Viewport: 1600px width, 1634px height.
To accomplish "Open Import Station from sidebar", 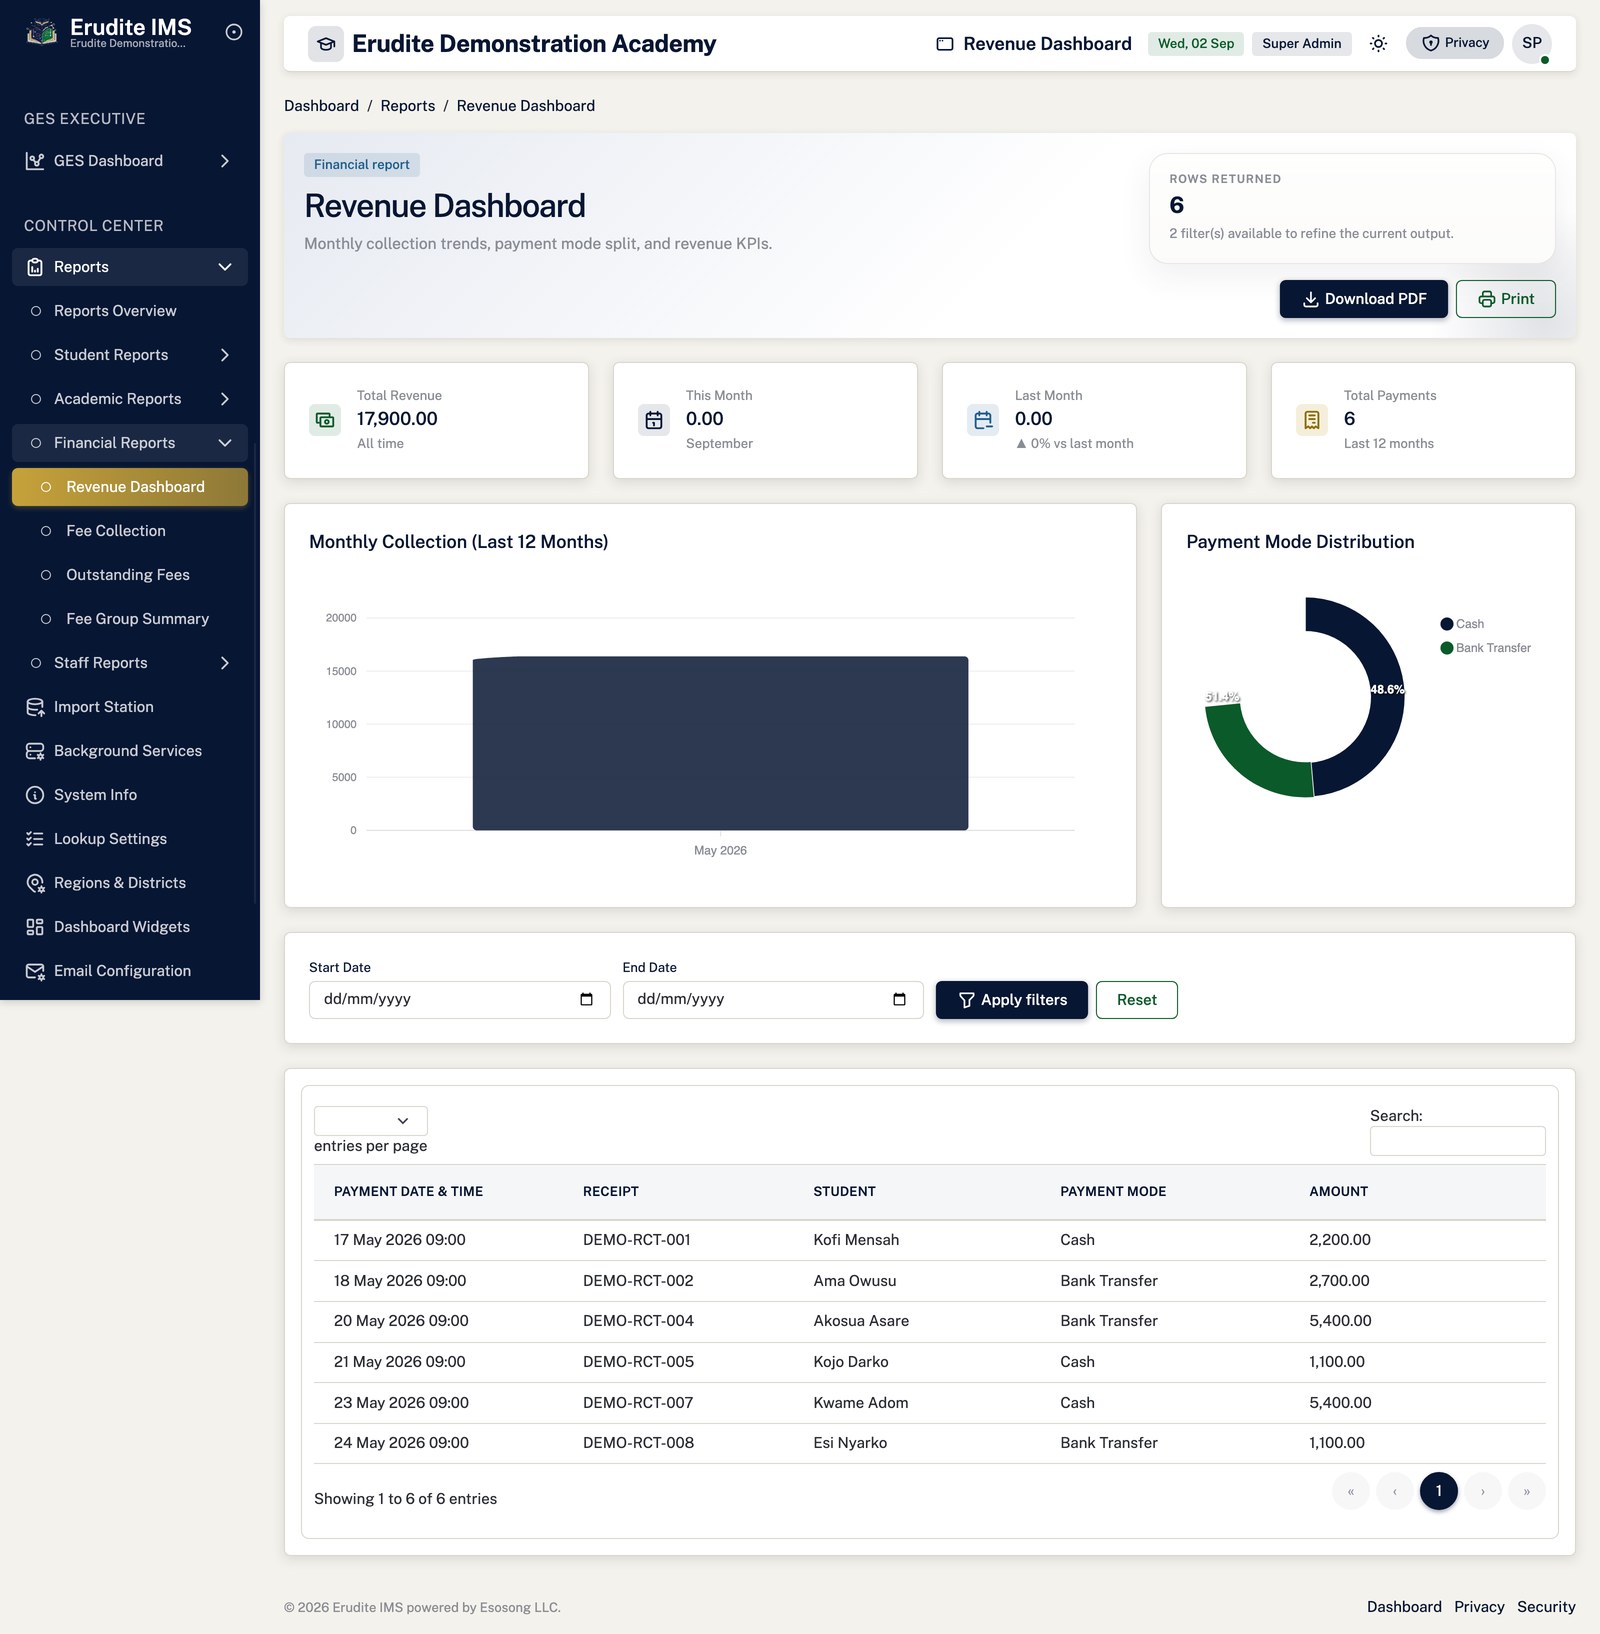I will pos(130,707).
